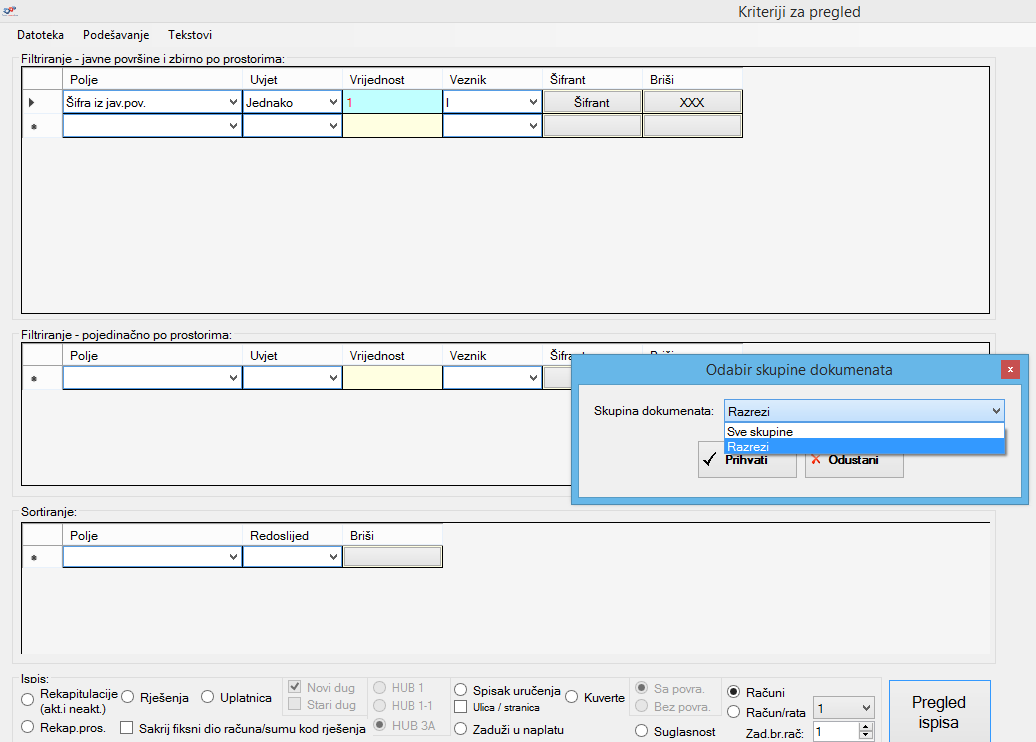The height and width of the screenshot is (742, 1036).
Task: Select the Spisak uručenja radio option
Action: 461,690
